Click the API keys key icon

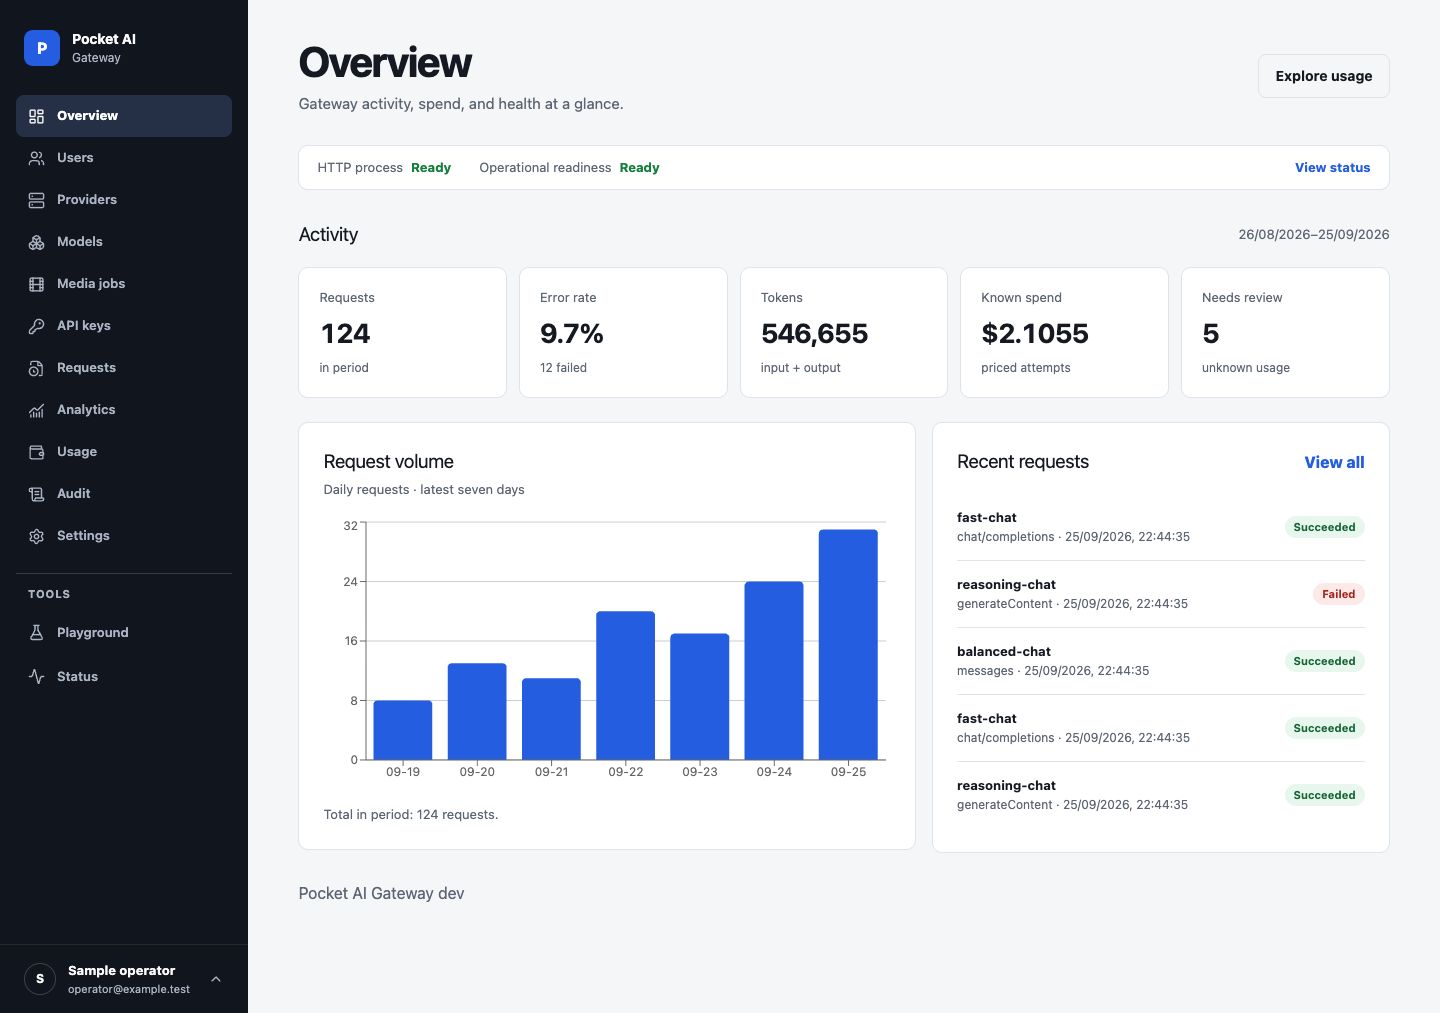click(36, 326)
